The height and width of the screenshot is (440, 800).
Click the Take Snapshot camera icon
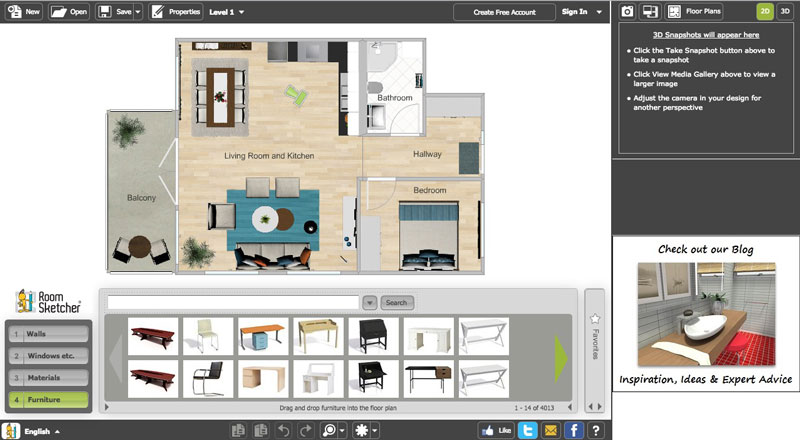(x=628, y=12)
